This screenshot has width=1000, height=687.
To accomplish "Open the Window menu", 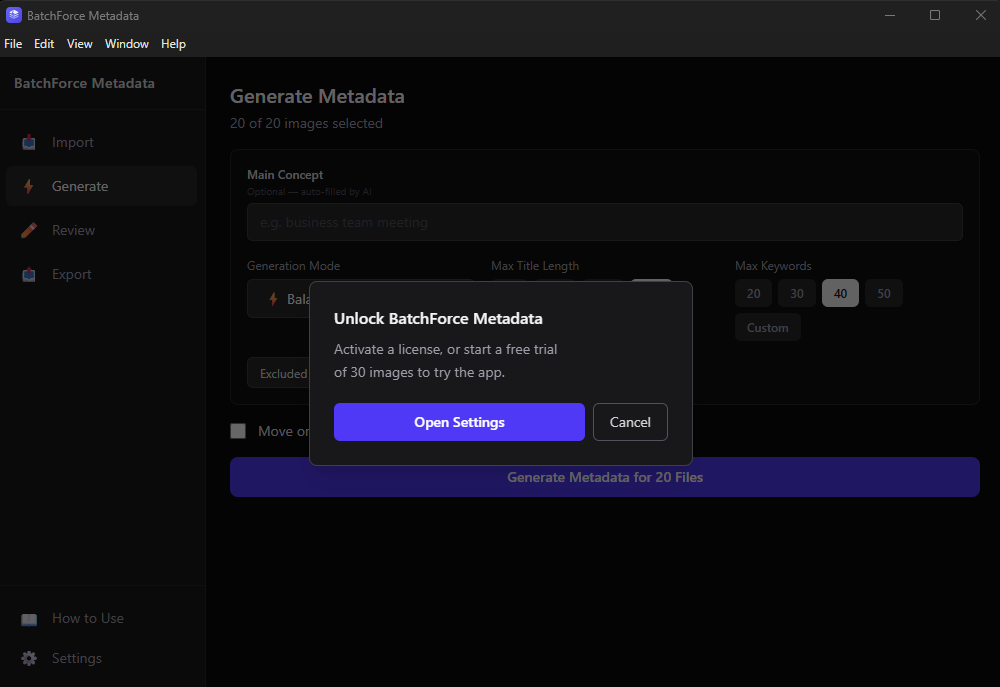I will tap(126, 44).
